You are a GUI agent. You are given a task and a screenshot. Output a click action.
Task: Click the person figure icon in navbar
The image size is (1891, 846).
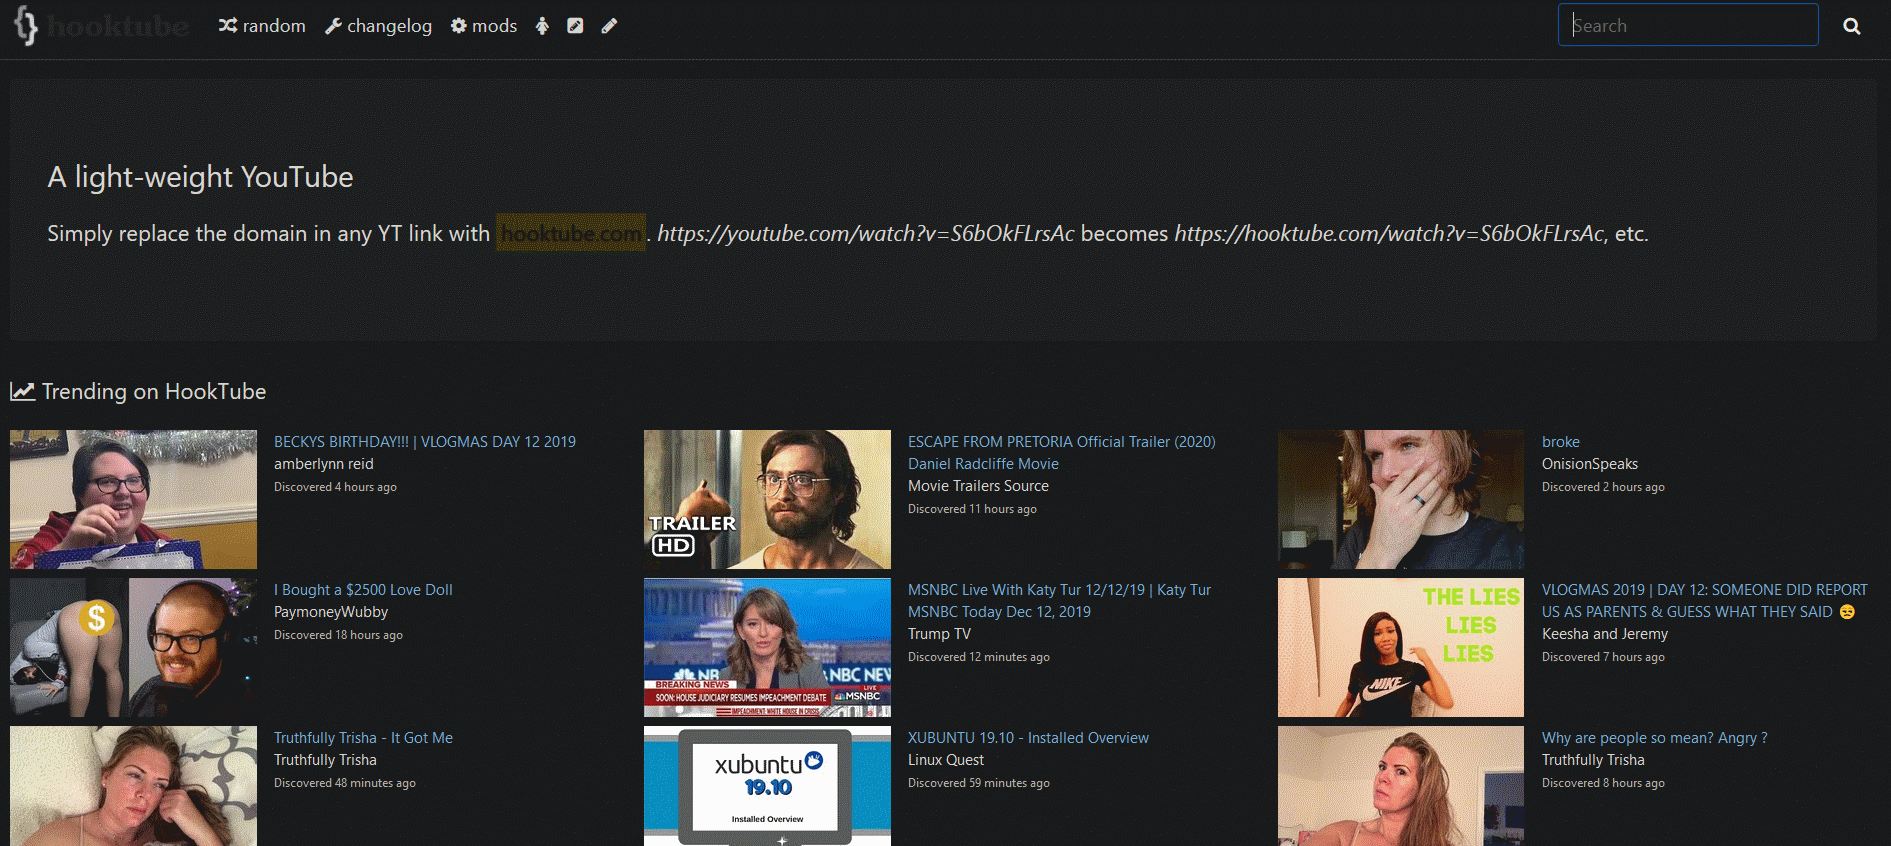point(542,26)
